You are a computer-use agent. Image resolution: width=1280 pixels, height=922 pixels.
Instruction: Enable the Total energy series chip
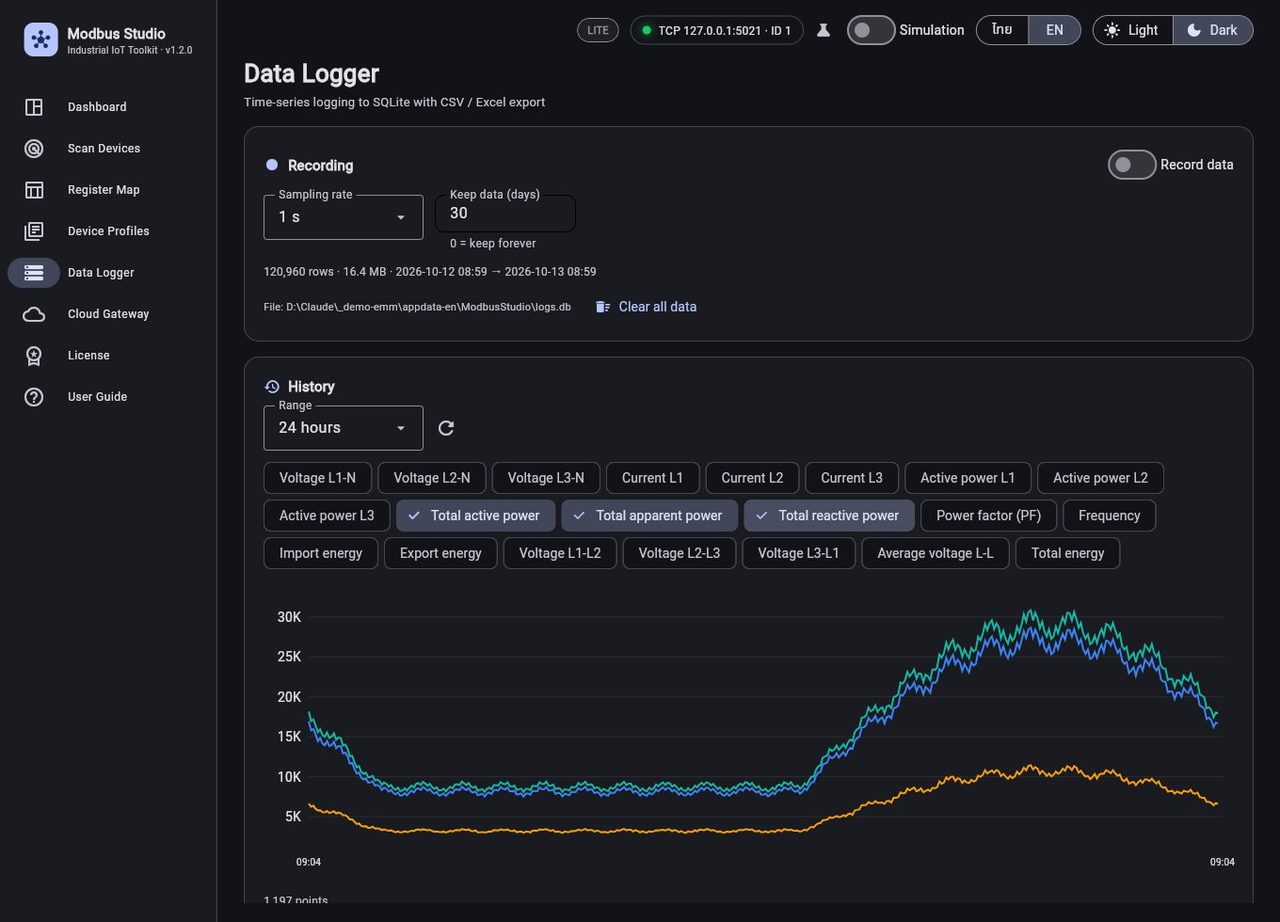click(1068, 553)
